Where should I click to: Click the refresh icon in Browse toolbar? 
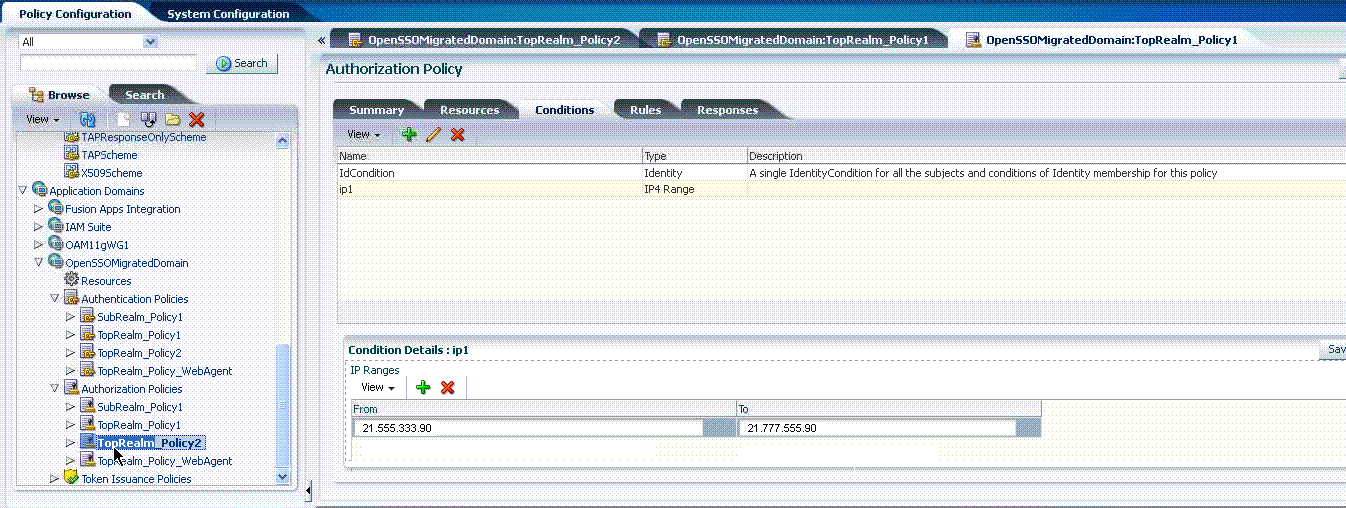coord(87,119)
